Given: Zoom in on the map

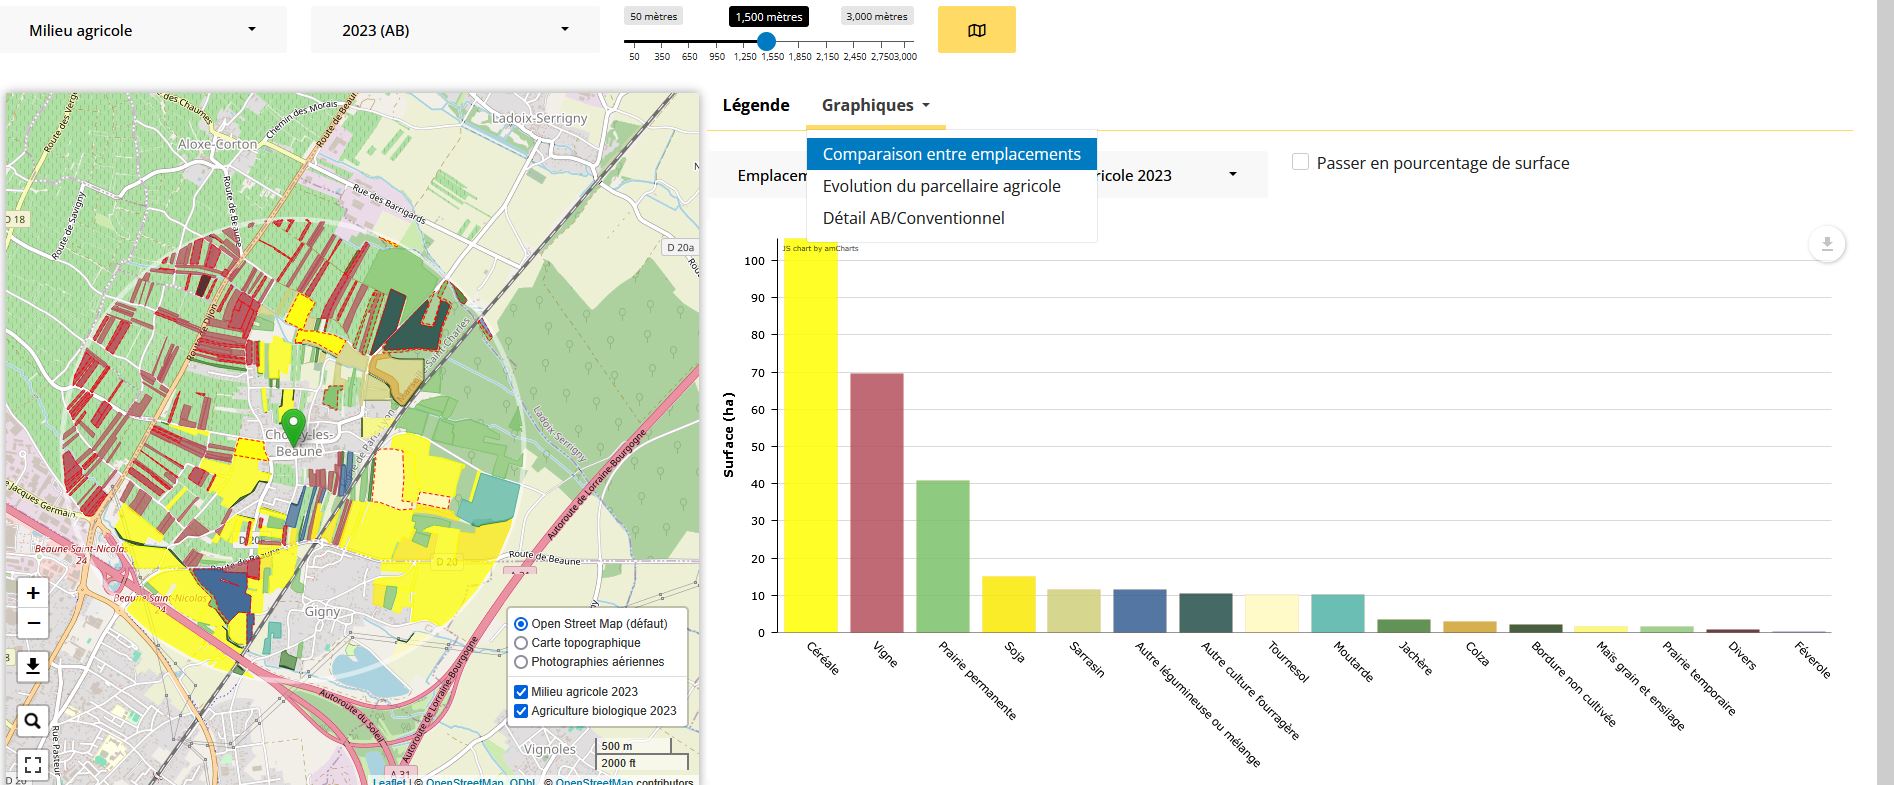Looking at the screenshot, I should (33, 593).
